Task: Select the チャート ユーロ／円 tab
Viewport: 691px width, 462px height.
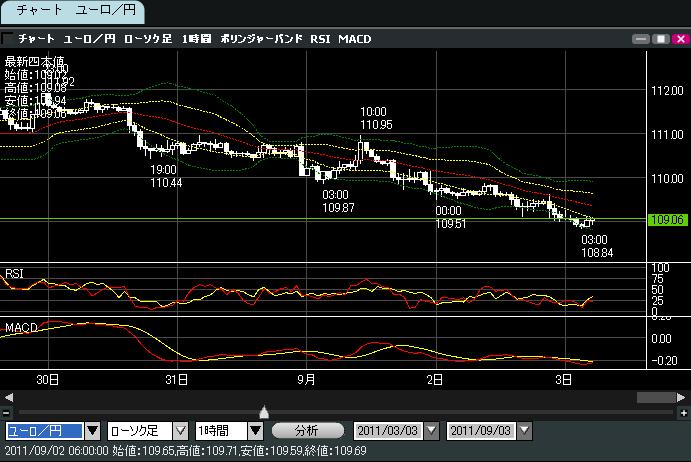Action: click(71, 13)
